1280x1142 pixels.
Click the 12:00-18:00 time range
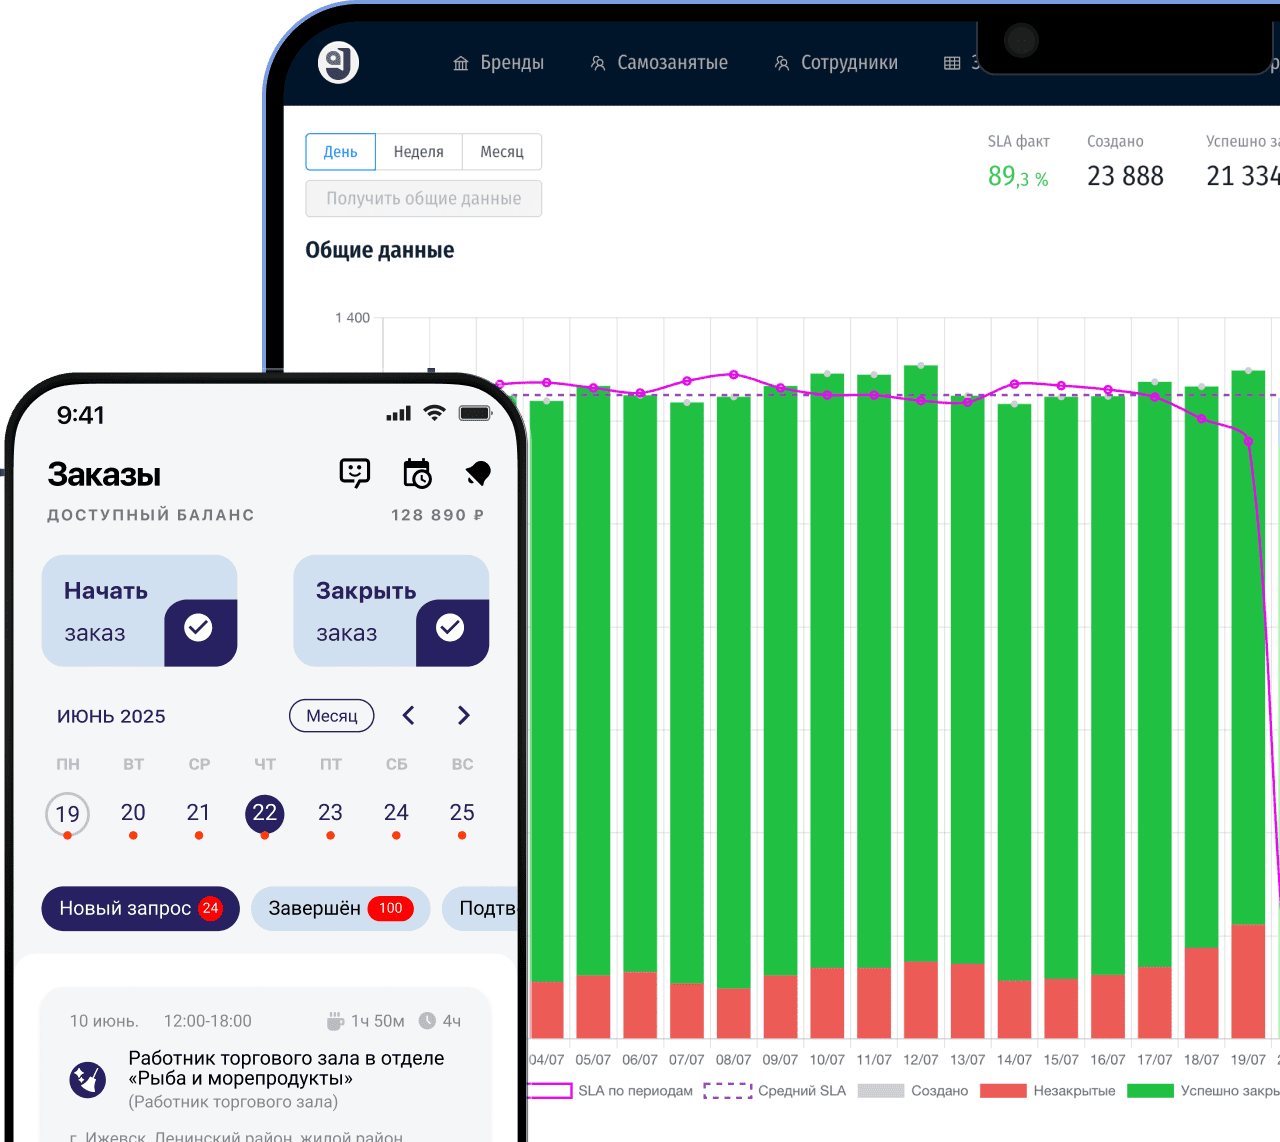(208, 1021)
